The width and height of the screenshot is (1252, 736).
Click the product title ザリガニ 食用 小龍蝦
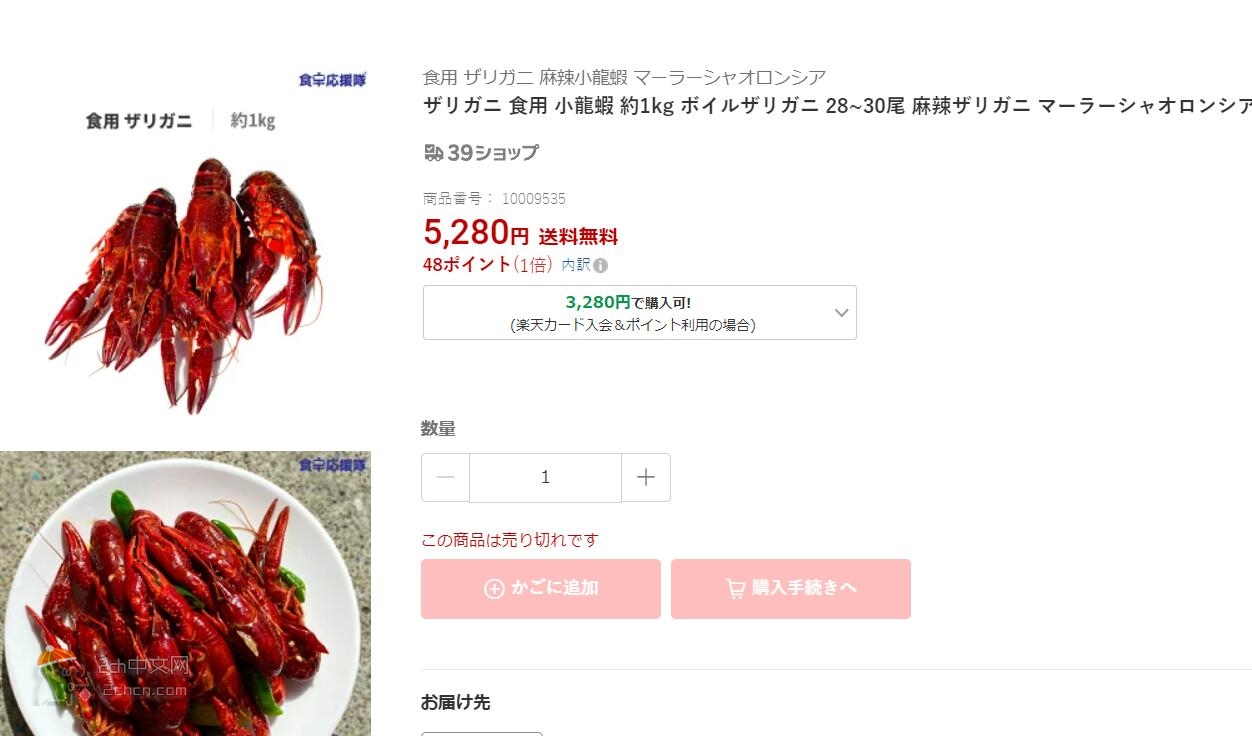tap(837, 106)
